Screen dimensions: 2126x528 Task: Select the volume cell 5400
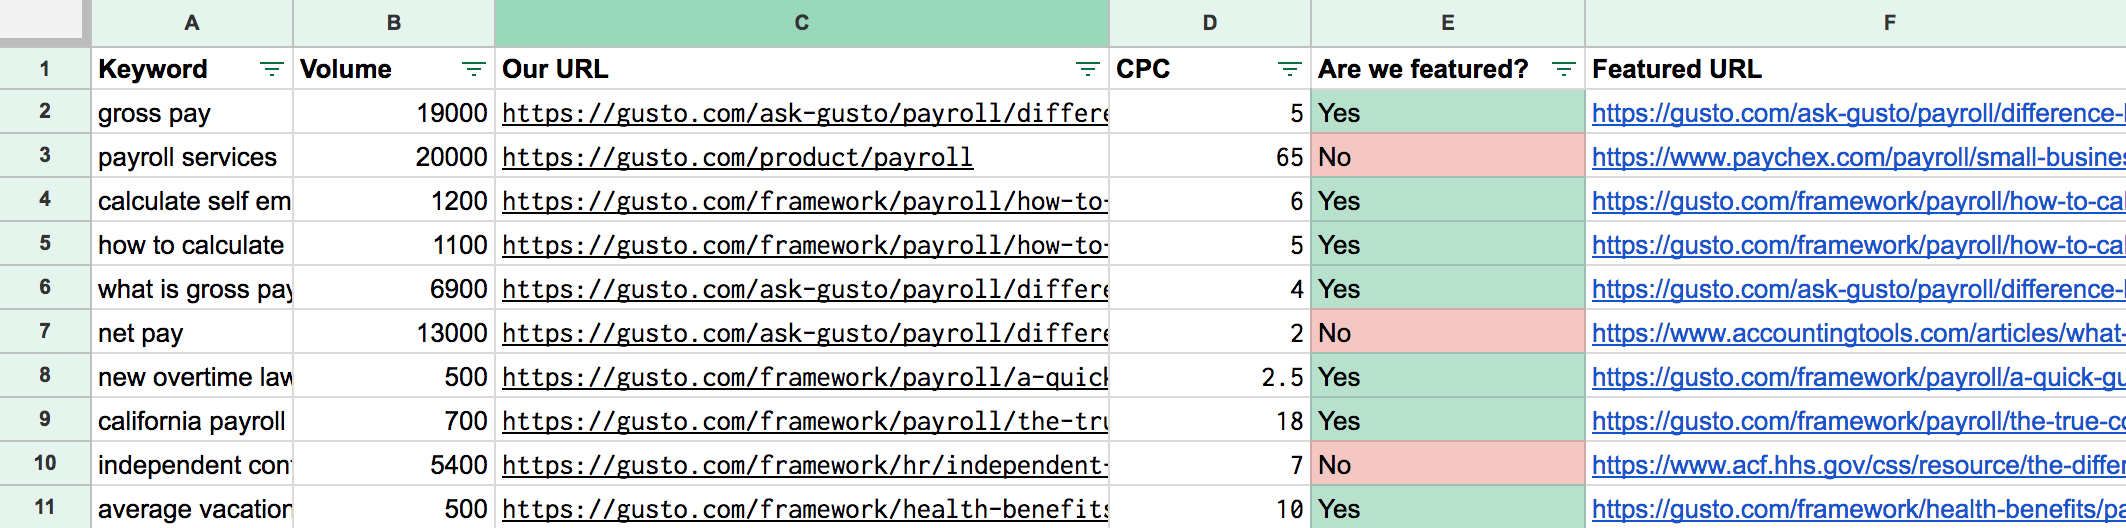pyautogui.click(x=394, y=465)
